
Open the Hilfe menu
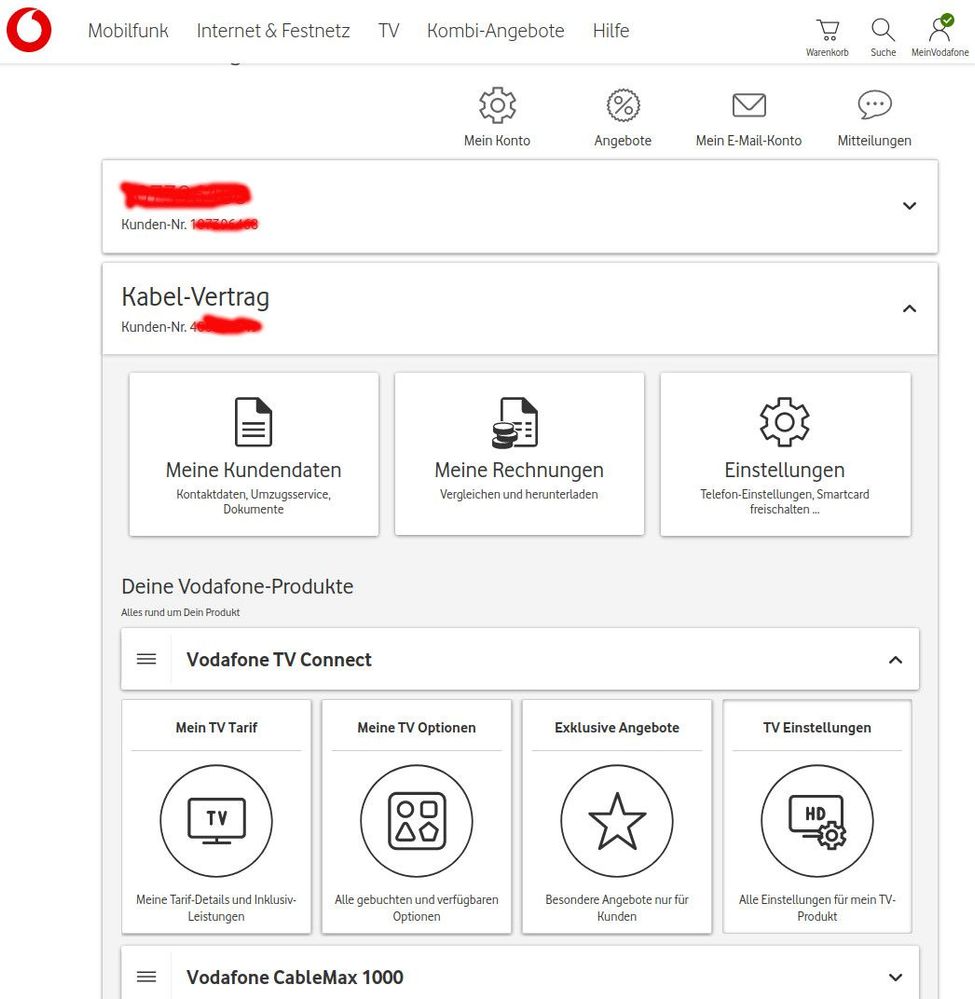tap(611, 31)
